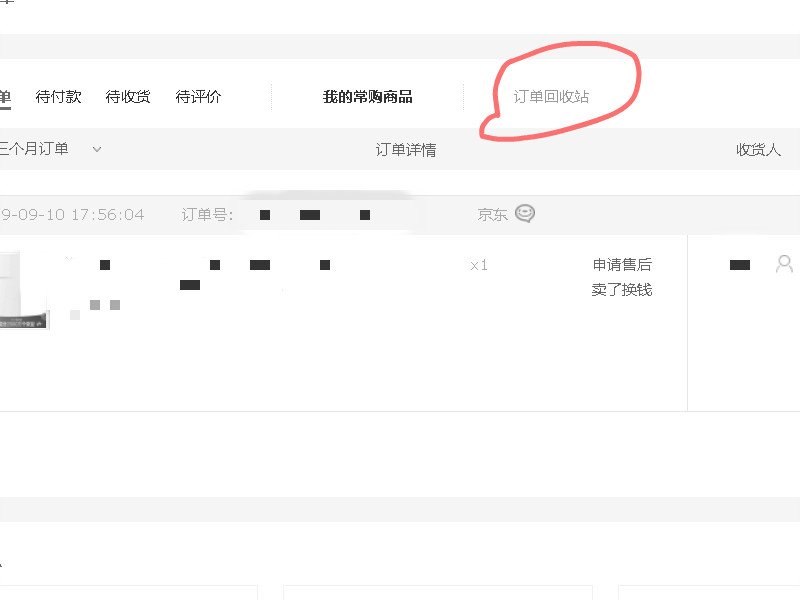Image resolution: width=800 pixels, height=600 pixels.
Task: Click the 订单详情 column header
Action: coord(406,149)
